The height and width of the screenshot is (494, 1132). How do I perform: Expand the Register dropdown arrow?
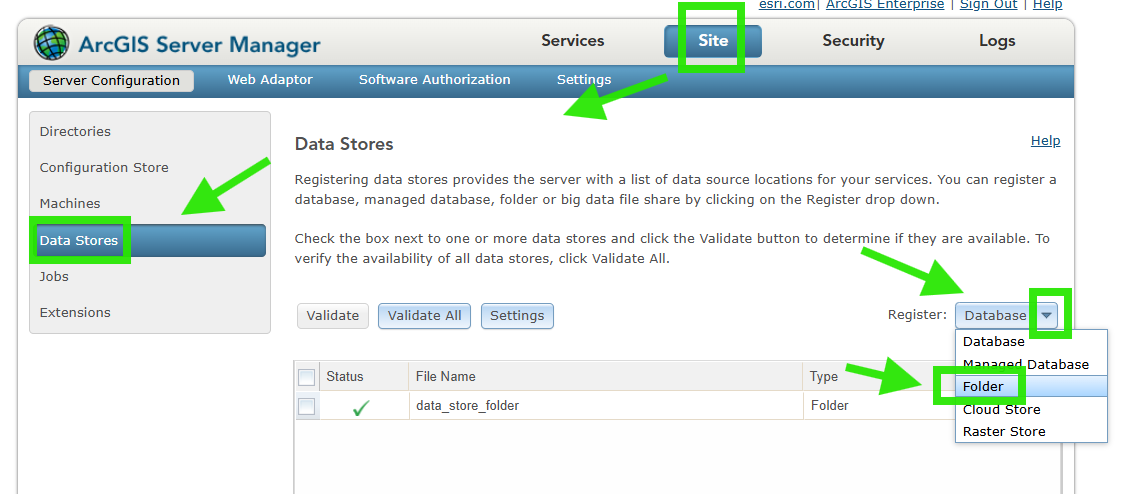(x=1046, y=315)
